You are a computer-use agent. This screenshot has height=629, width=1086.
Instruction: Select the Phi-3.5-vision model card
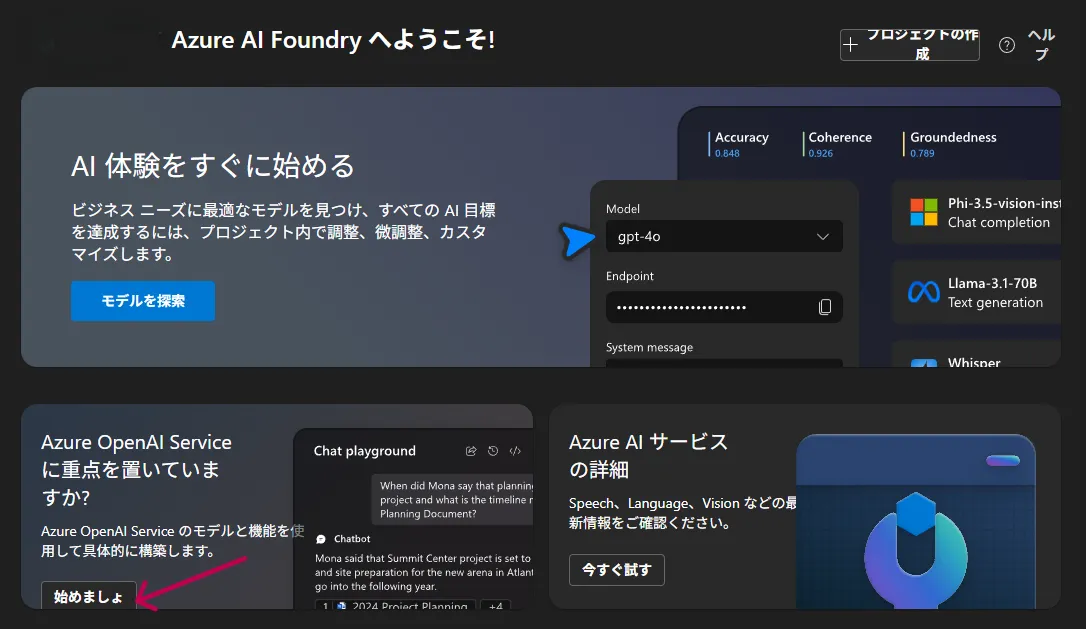pos(976,213)
